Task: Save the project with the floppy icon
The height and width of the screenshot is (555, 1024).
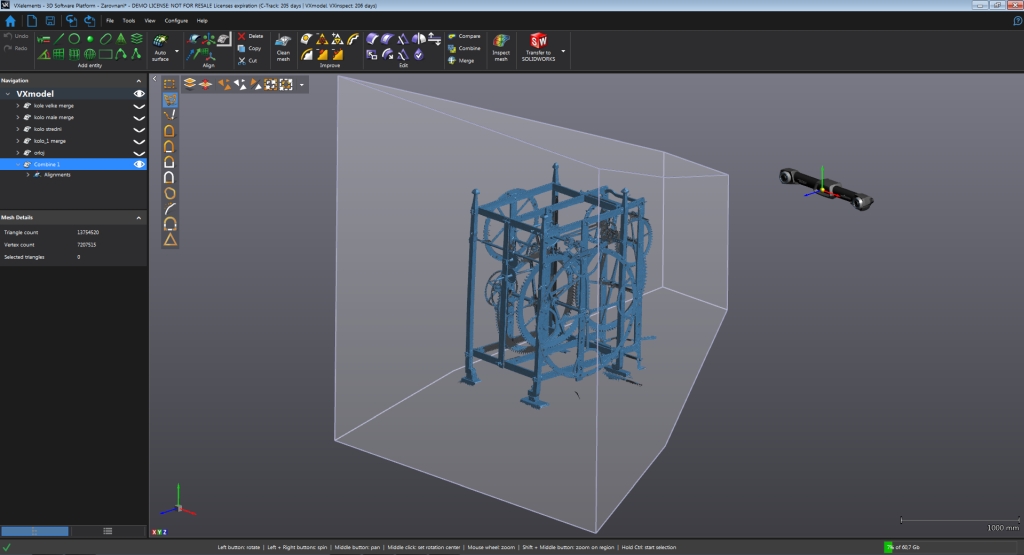Action: [50, 20]
